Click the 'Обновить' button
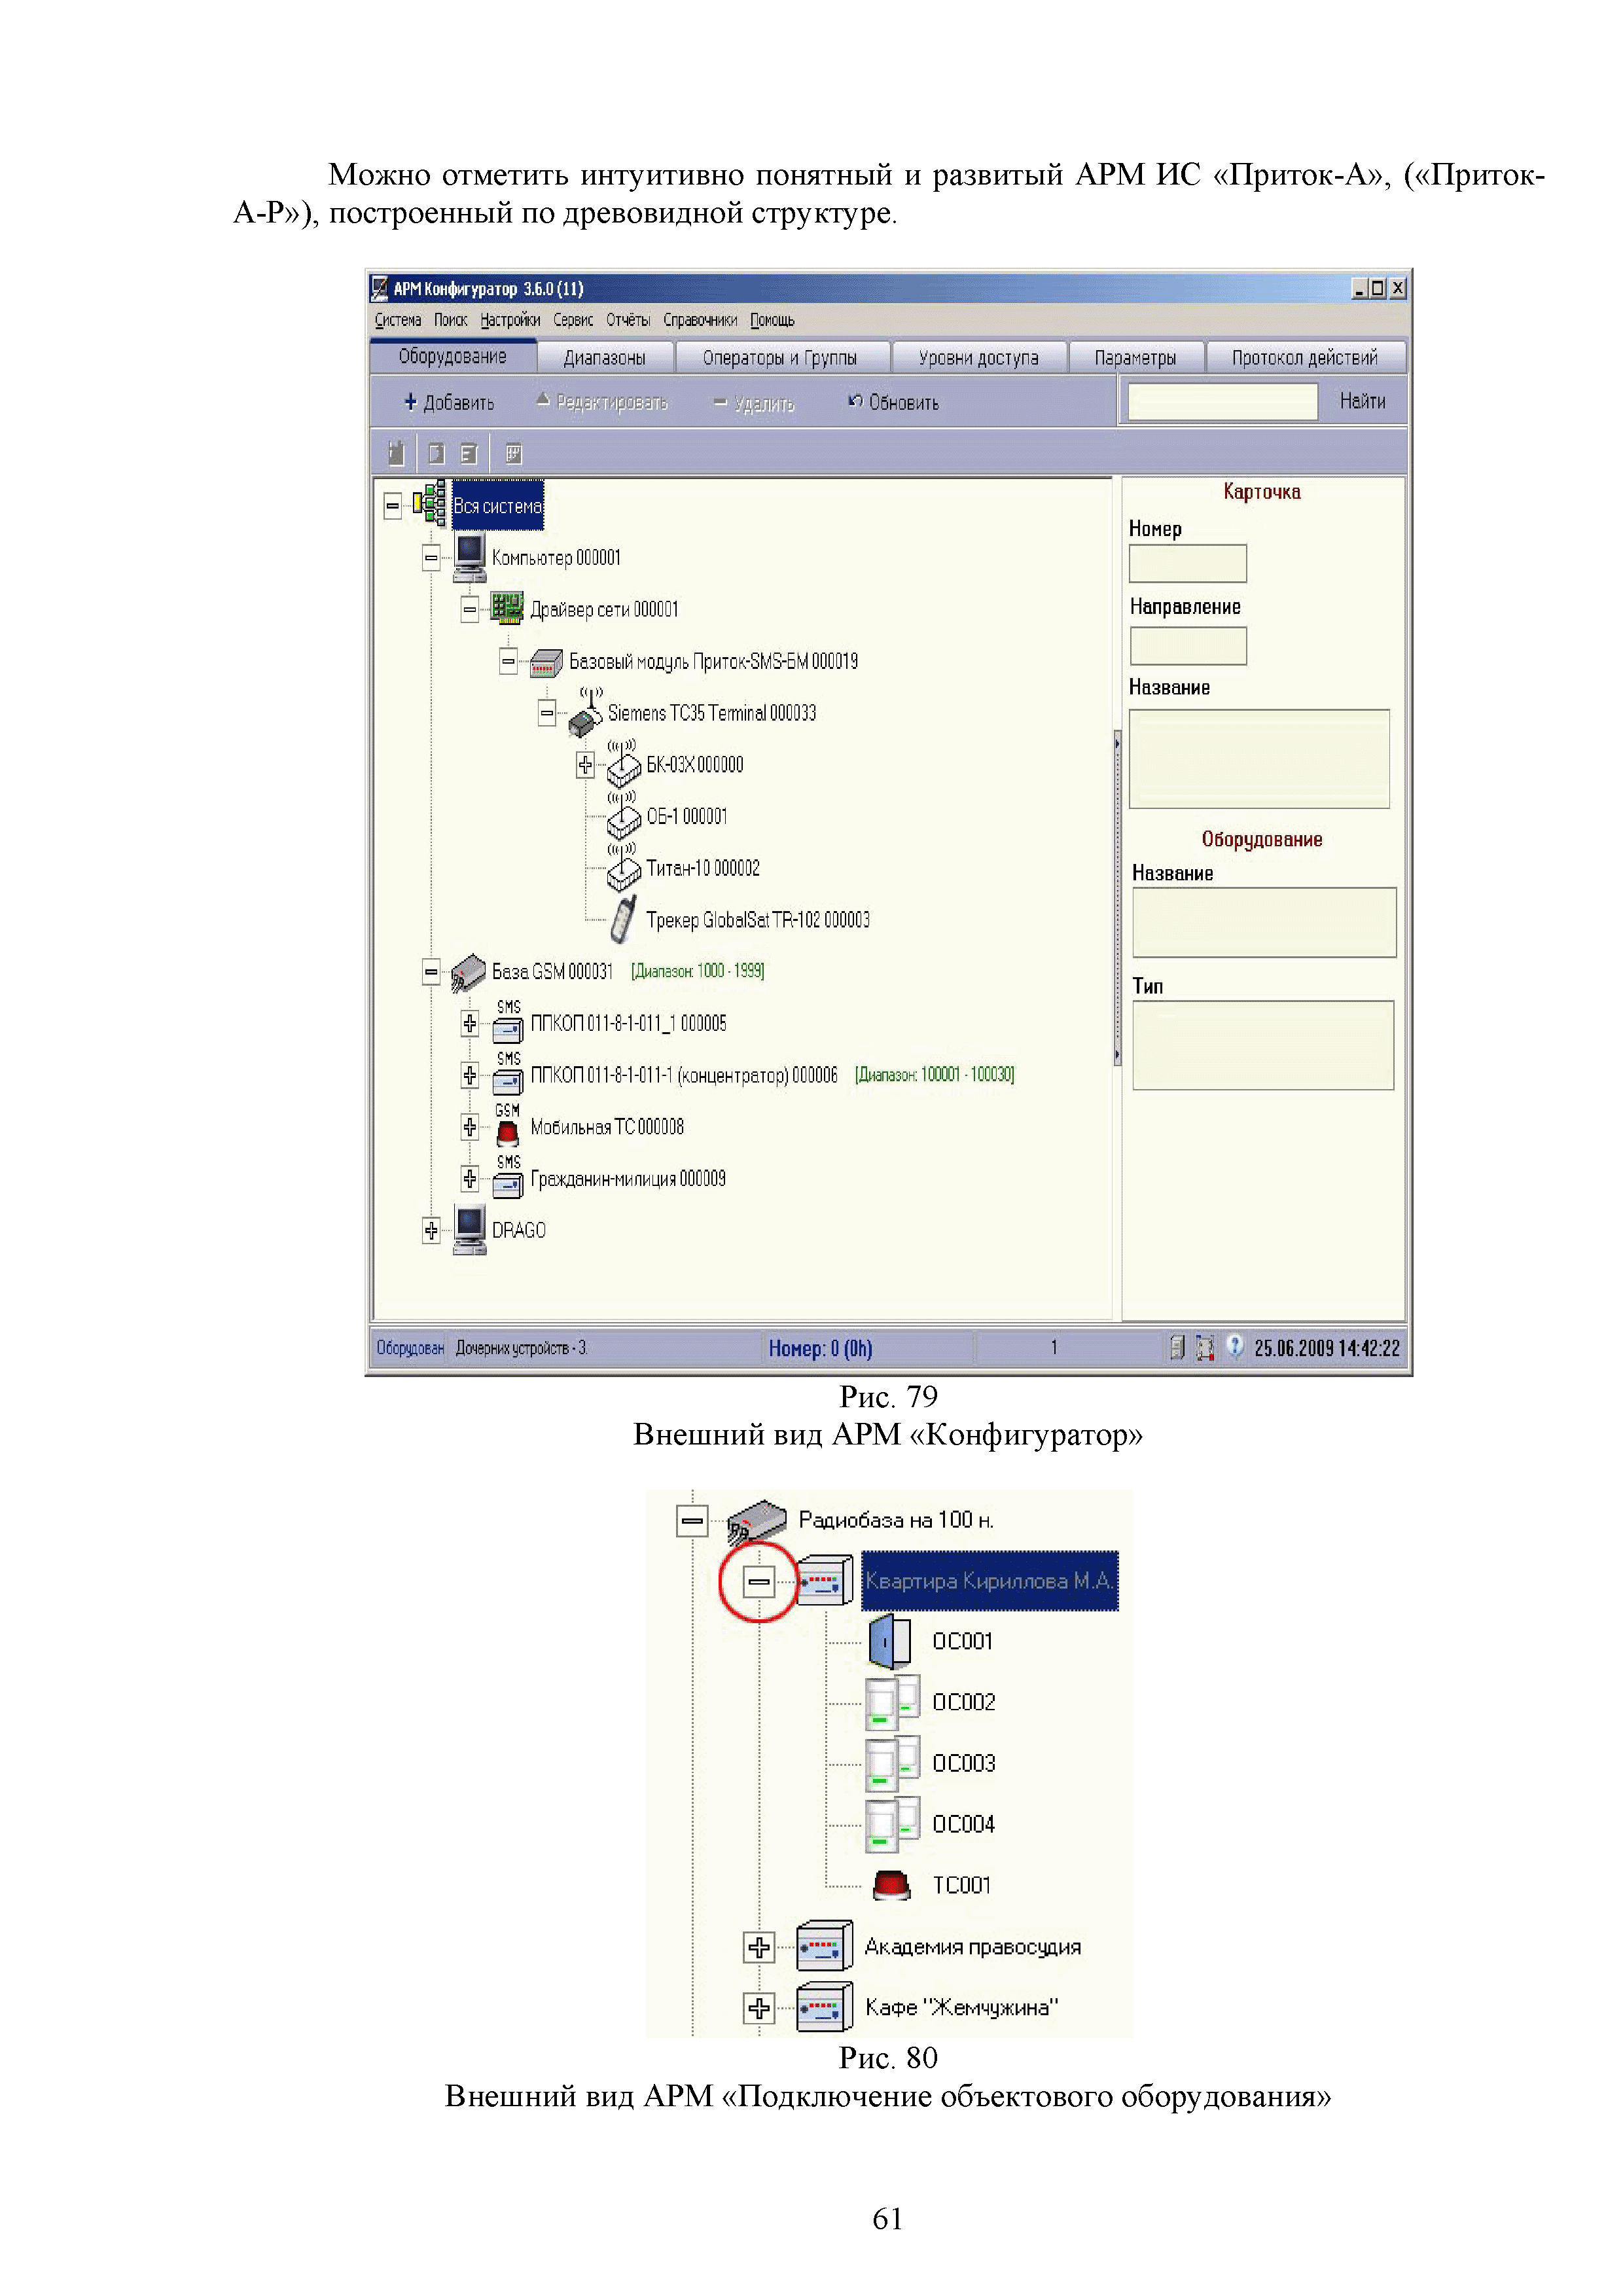The height and width of the screenshot is (2296, 1623). [893, 402]
